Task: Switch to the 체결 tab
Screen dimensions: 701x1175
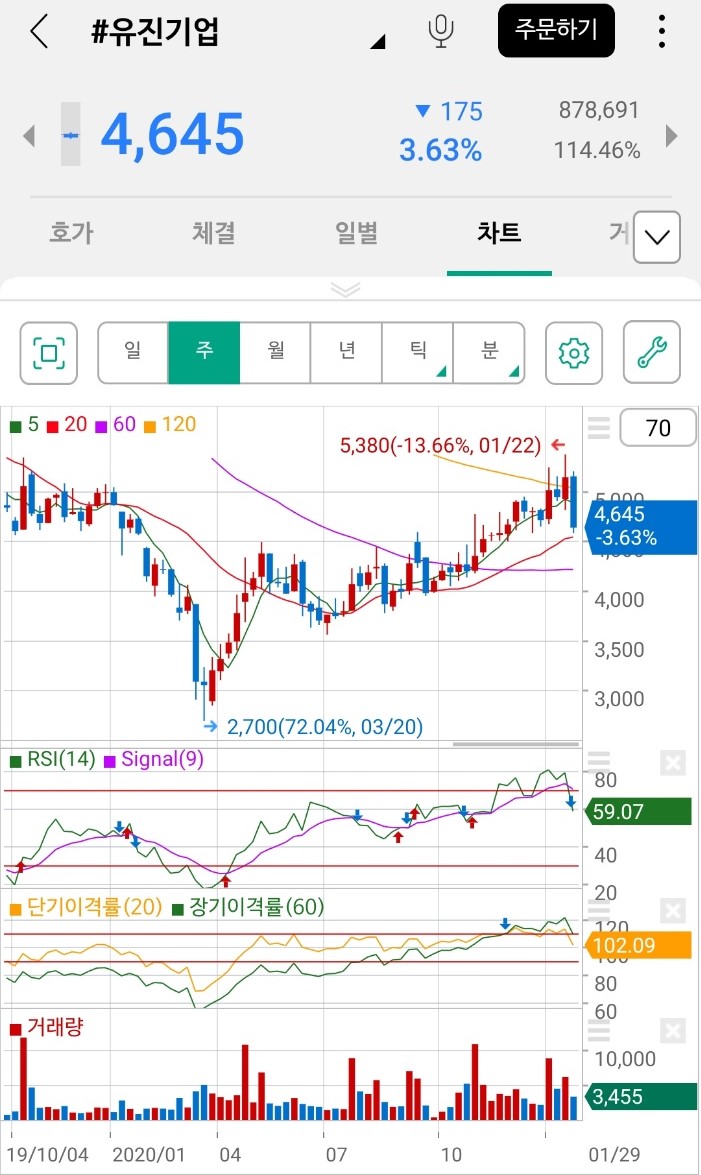Action: pos(214,232)
